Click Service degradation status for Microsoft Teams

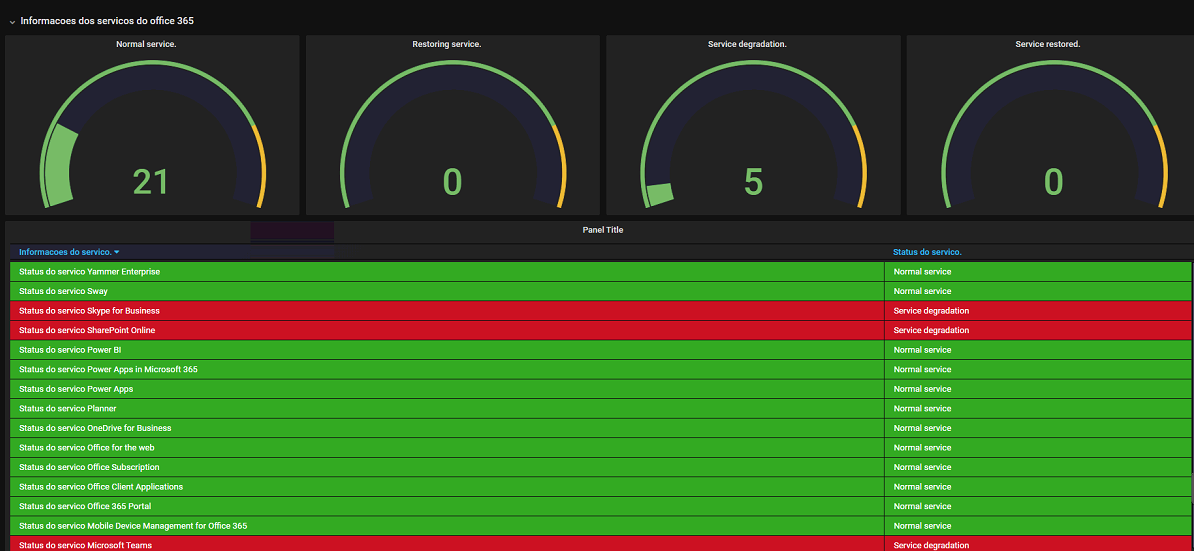click(x=931, y=545)
